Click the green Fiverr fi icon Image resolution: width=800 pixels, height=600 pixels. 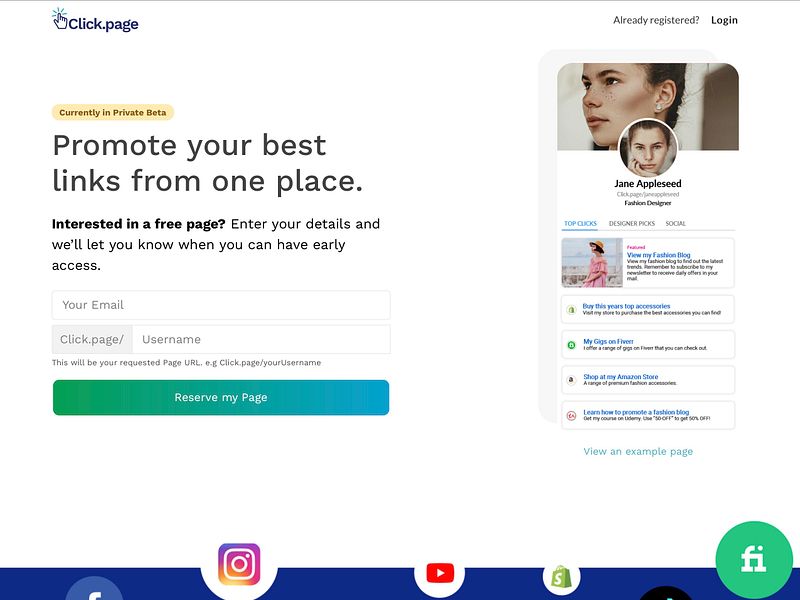(x=754, y=559)
